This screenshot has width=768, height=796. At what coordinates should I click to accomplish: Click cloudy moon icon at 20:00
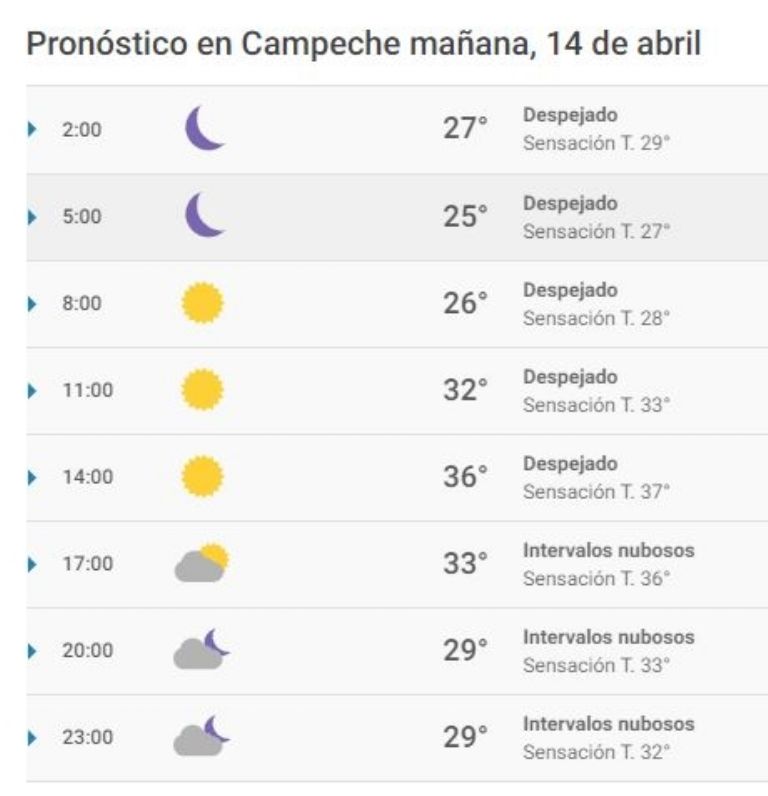tap(201, 649)
